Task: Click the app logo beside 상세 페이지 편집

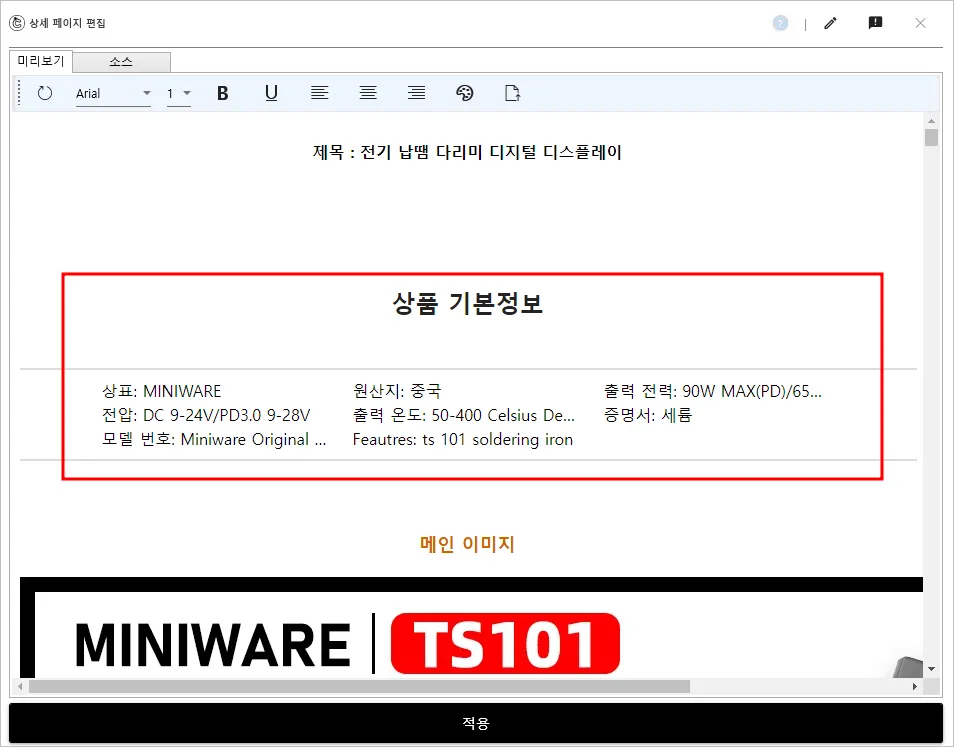Action: [17, 23]
